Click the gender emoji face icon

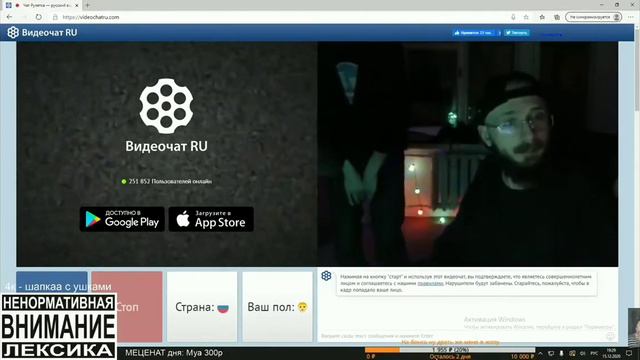(x=302, y=307)
